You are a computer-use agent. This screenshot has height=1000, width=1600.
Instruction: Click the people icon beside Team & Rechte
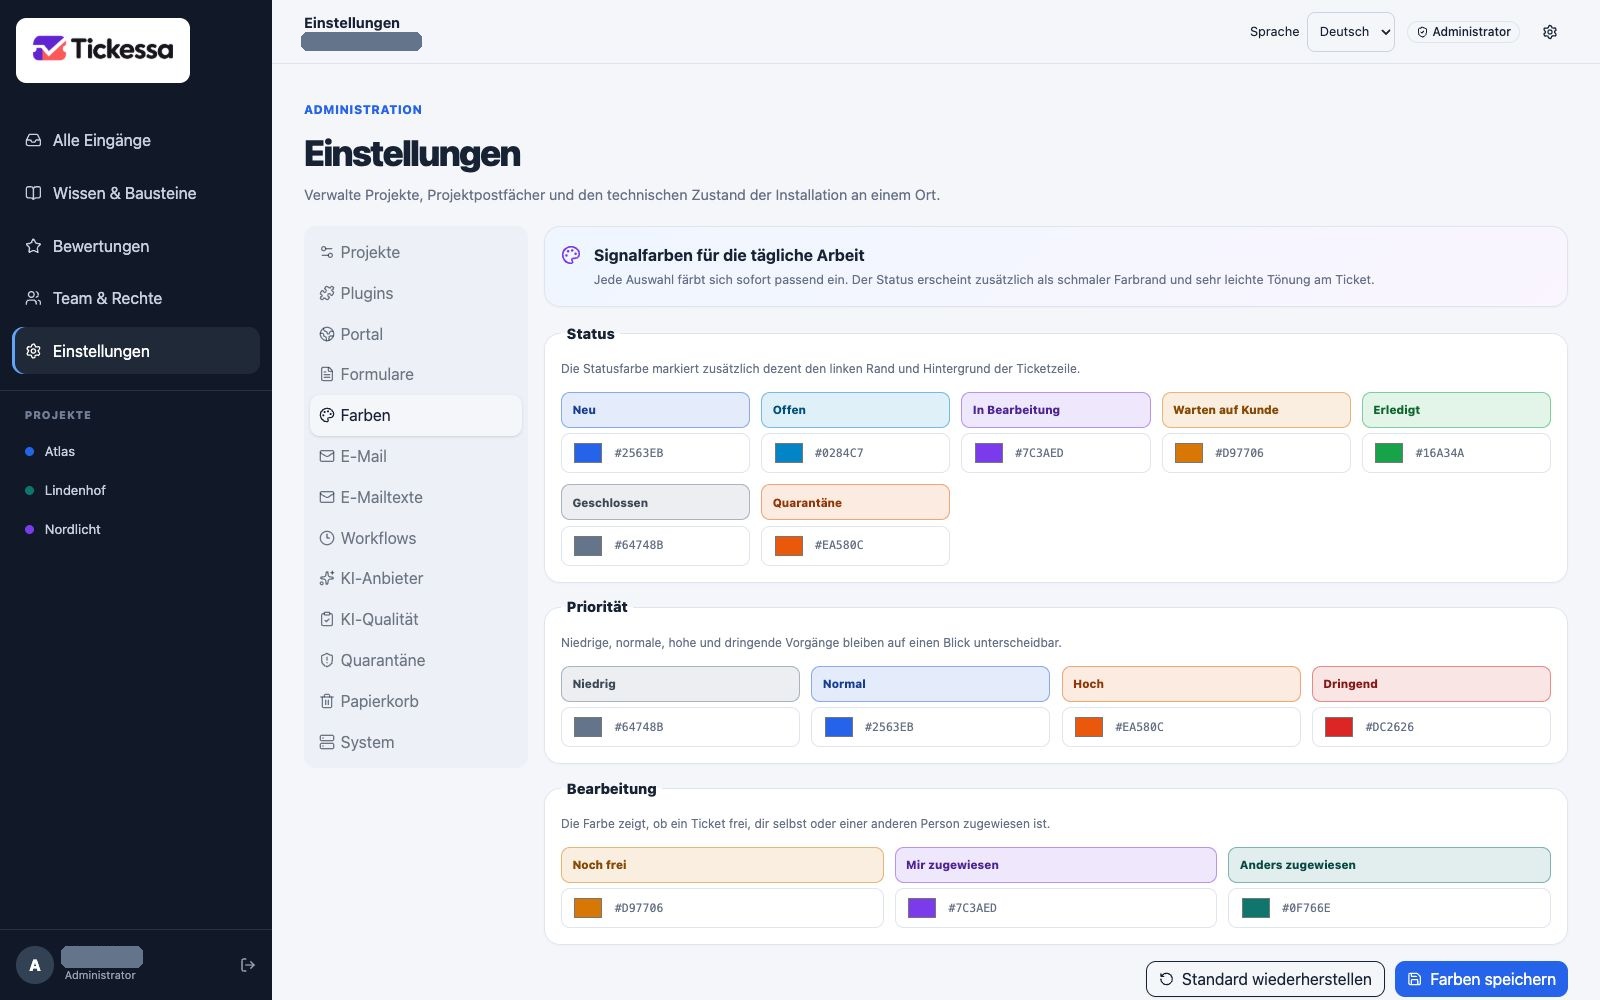pyautogui.click(x=33, y=298)
